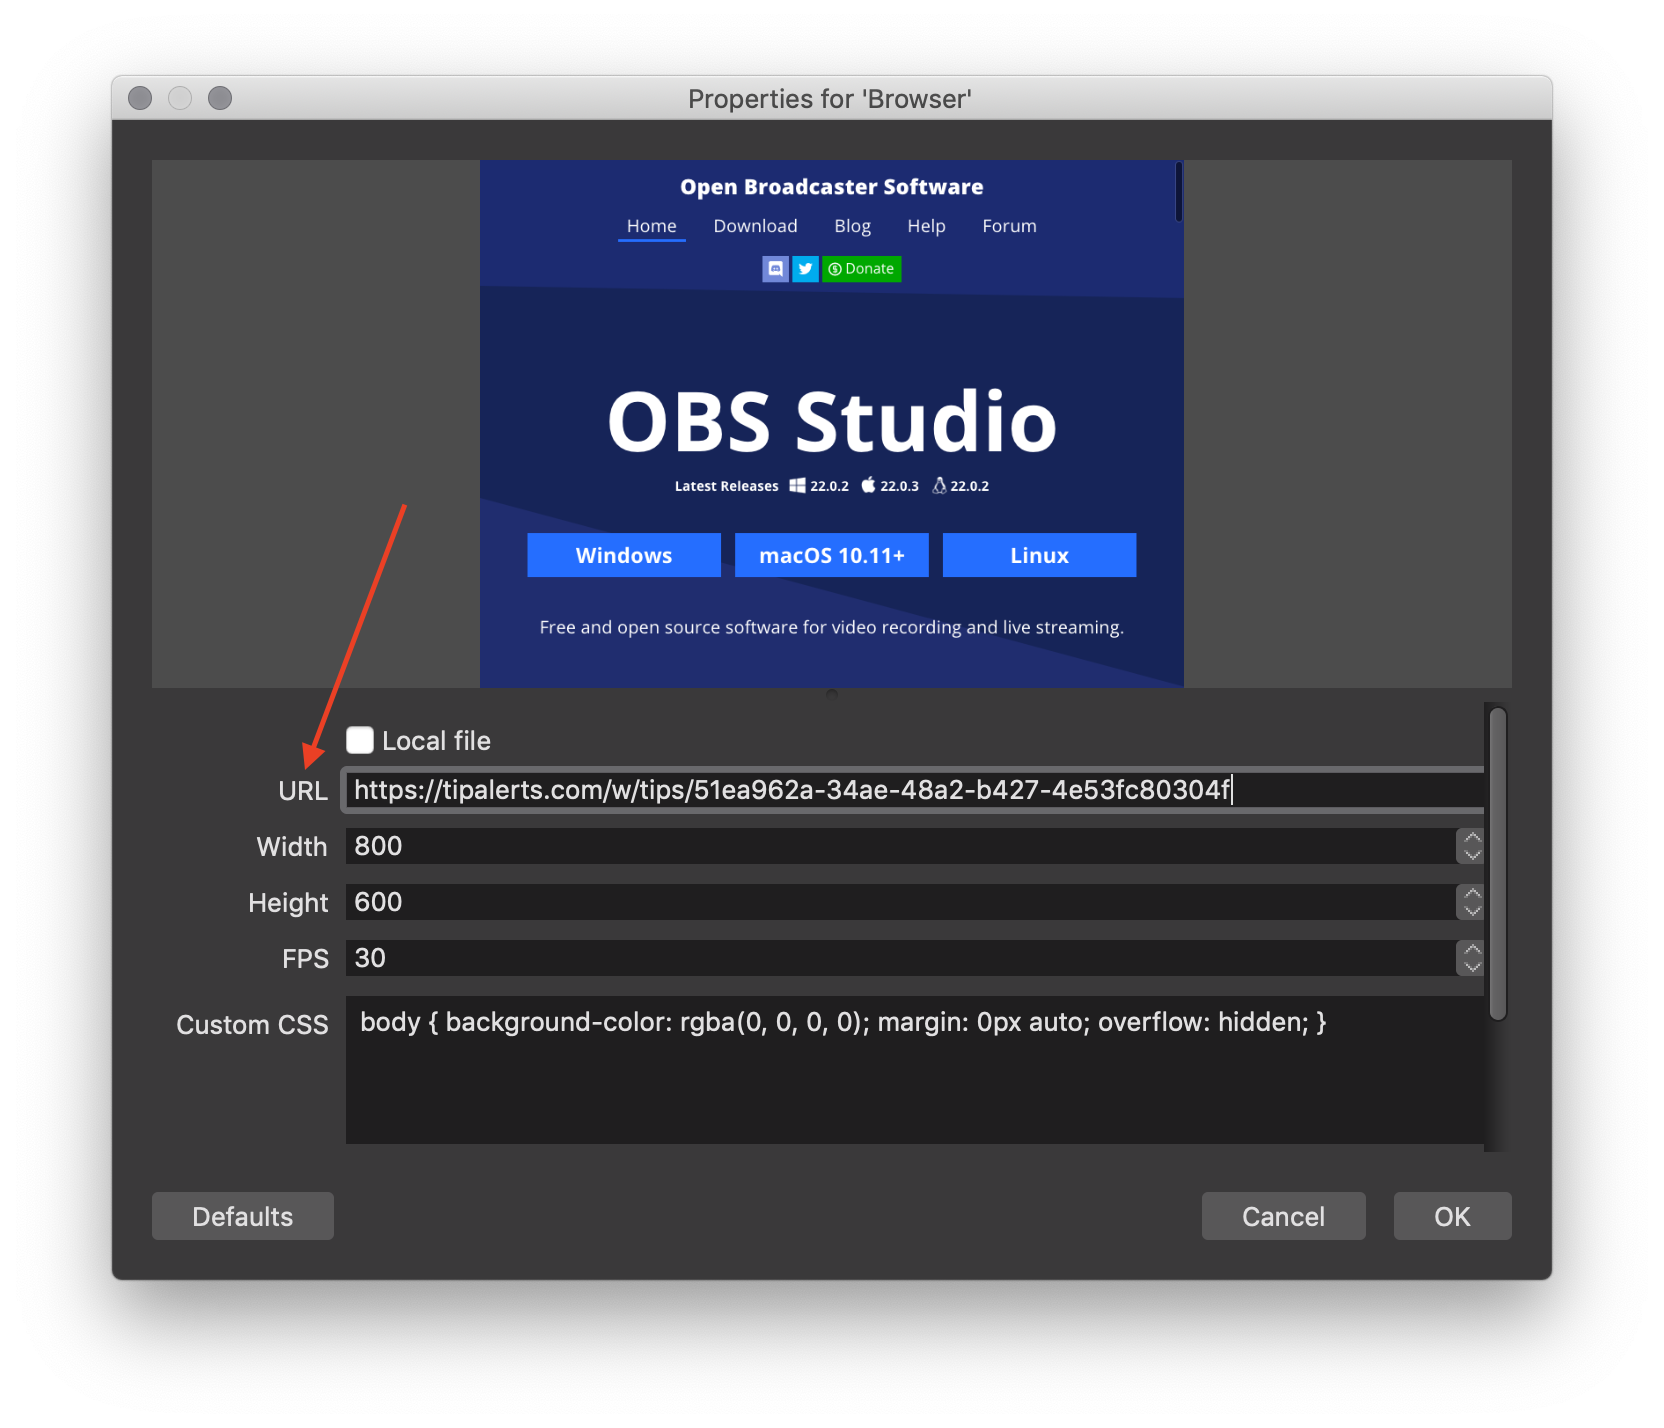Enable the Local file checkbox

360,740
